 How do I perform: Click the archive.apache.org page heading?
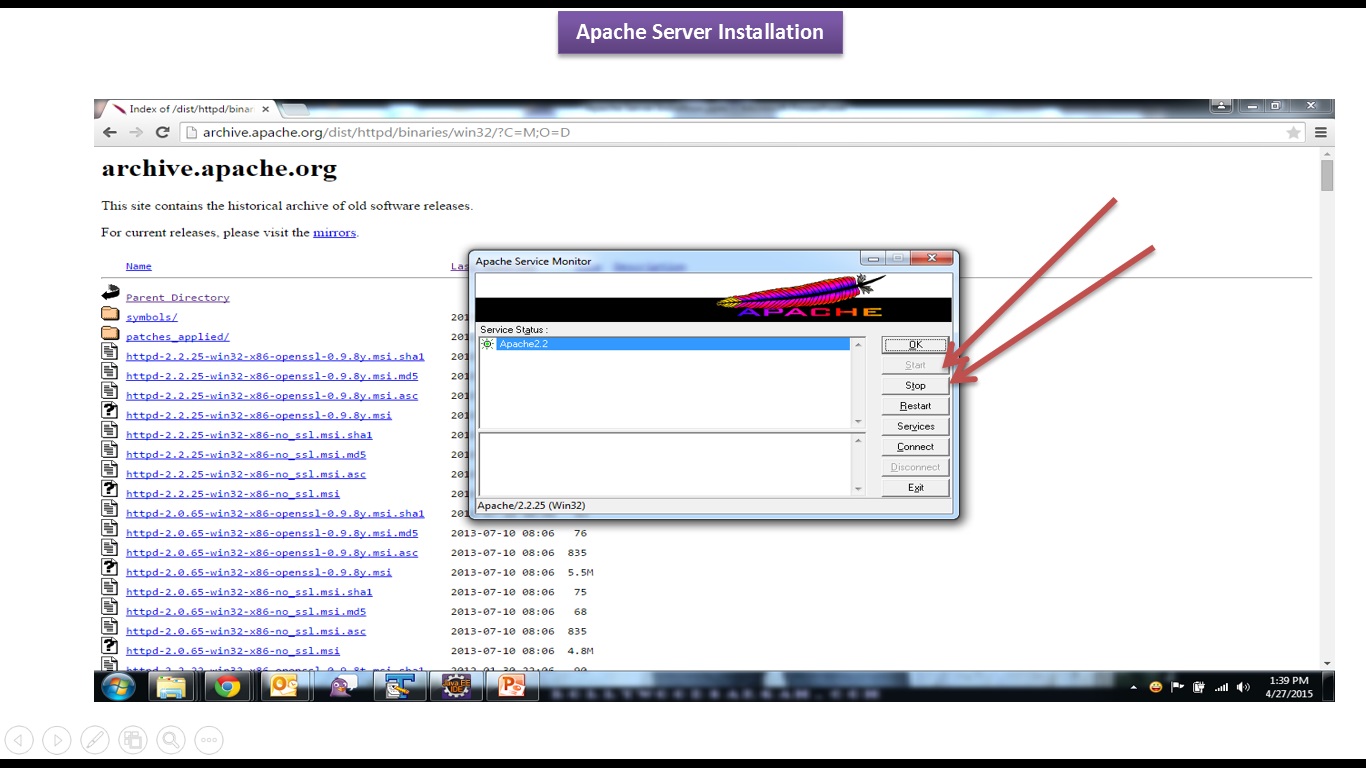219,169
